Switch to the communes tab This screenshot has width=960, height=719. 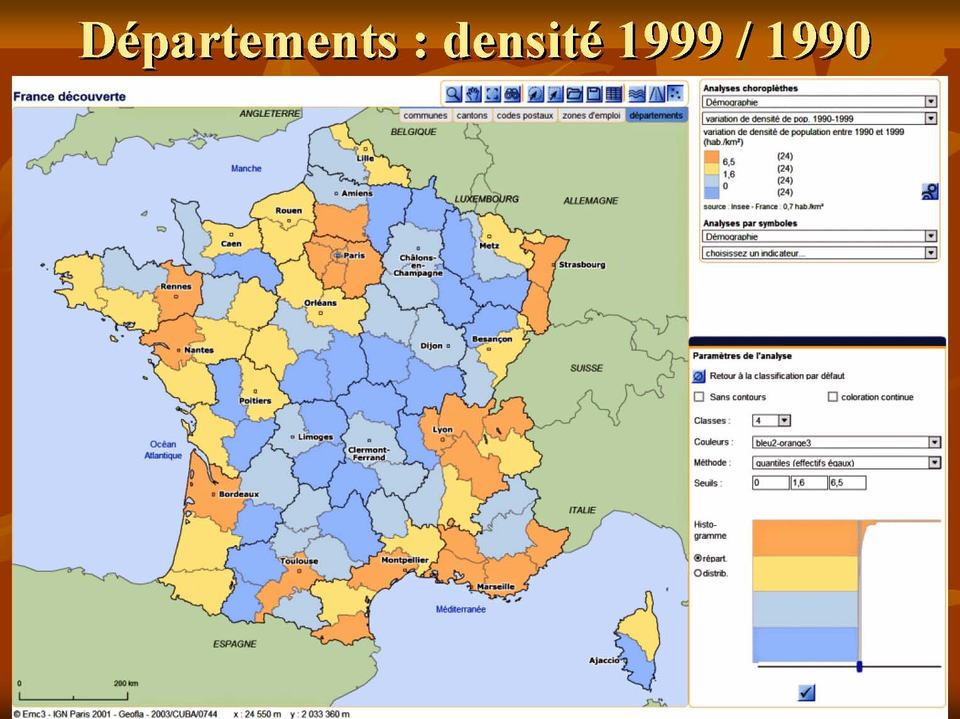(426, 115)
